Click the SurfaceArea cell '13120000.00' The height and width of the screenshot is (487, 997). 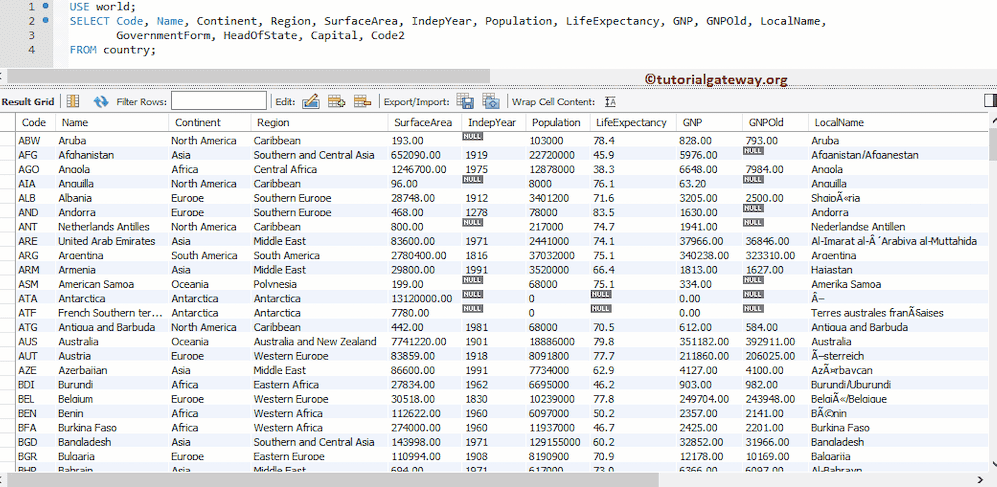click(x=424, y=298)
